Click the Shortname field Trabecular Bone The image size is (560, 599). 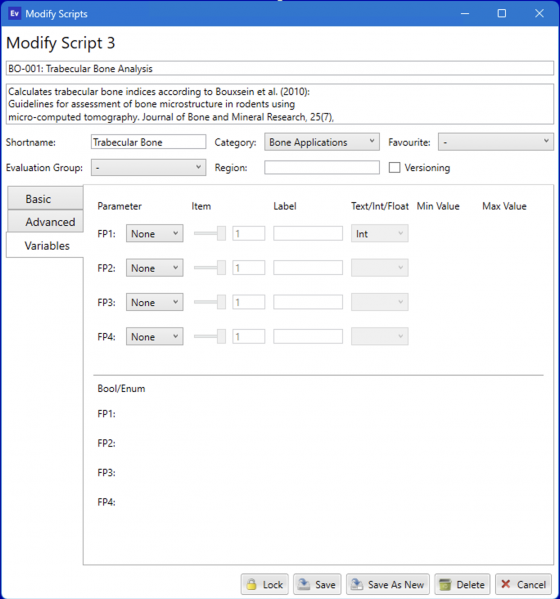pos(148,142)
